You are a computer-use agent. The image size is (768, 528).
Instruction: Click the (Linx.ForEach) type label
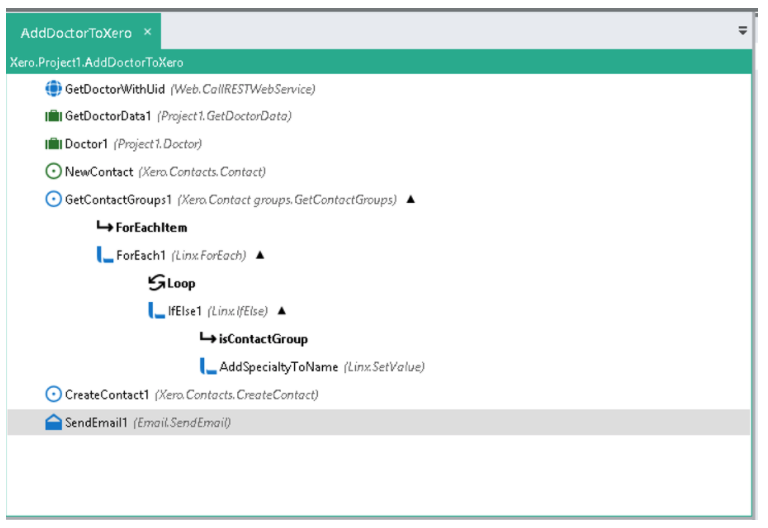pos(209,256)
